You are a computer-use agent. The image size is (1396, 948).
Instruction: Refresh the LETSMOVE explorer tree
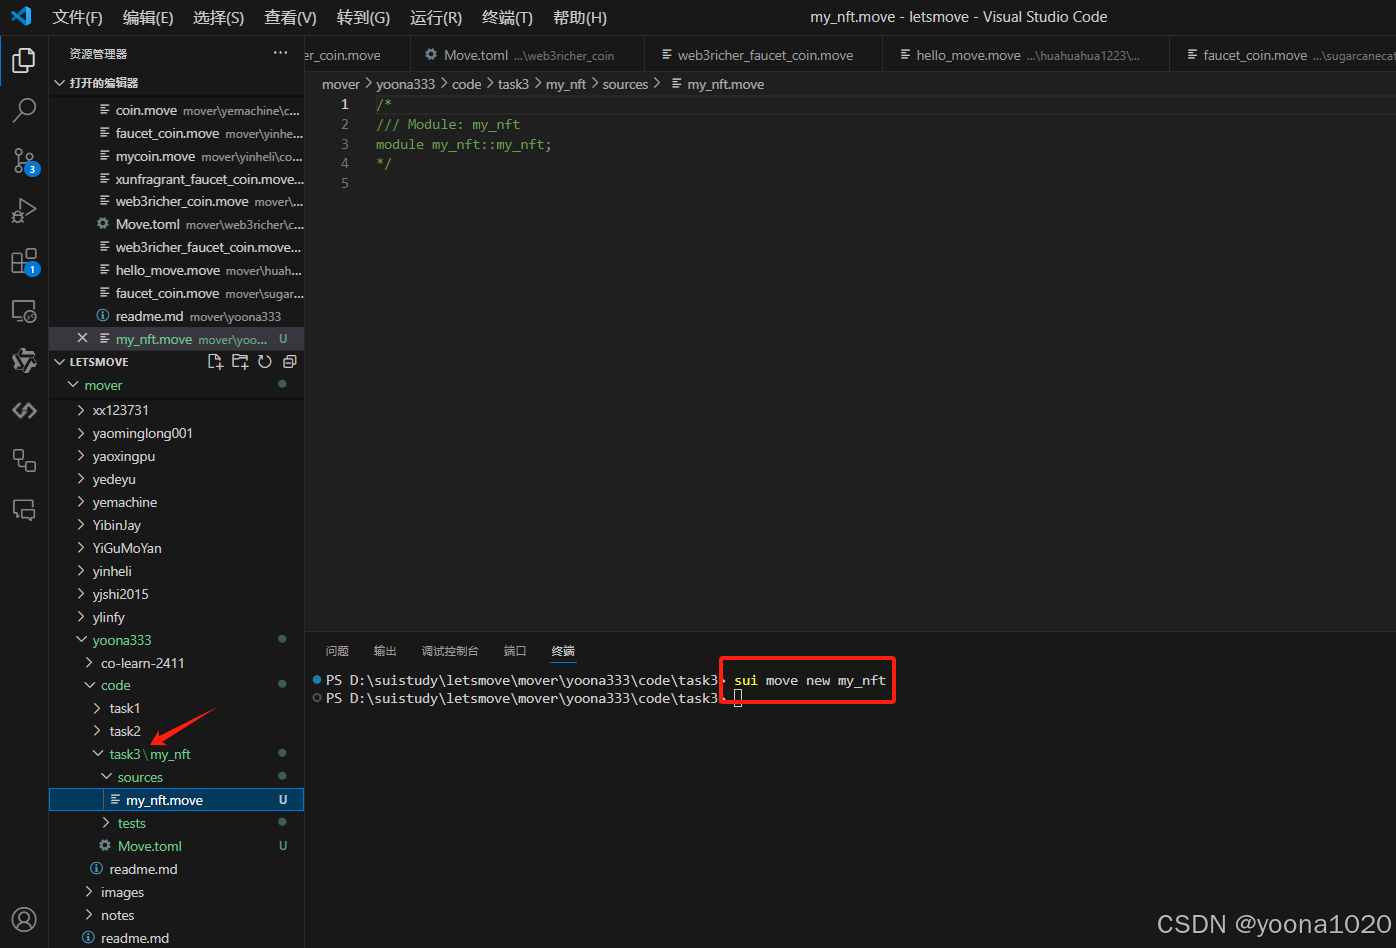[265, 362]
